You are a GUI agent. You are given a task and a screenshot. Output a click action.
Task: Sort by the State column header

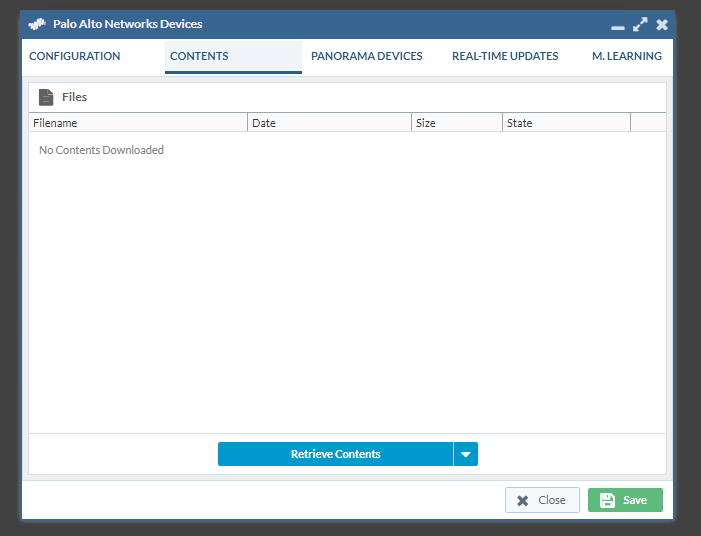(x=566, y=123)
